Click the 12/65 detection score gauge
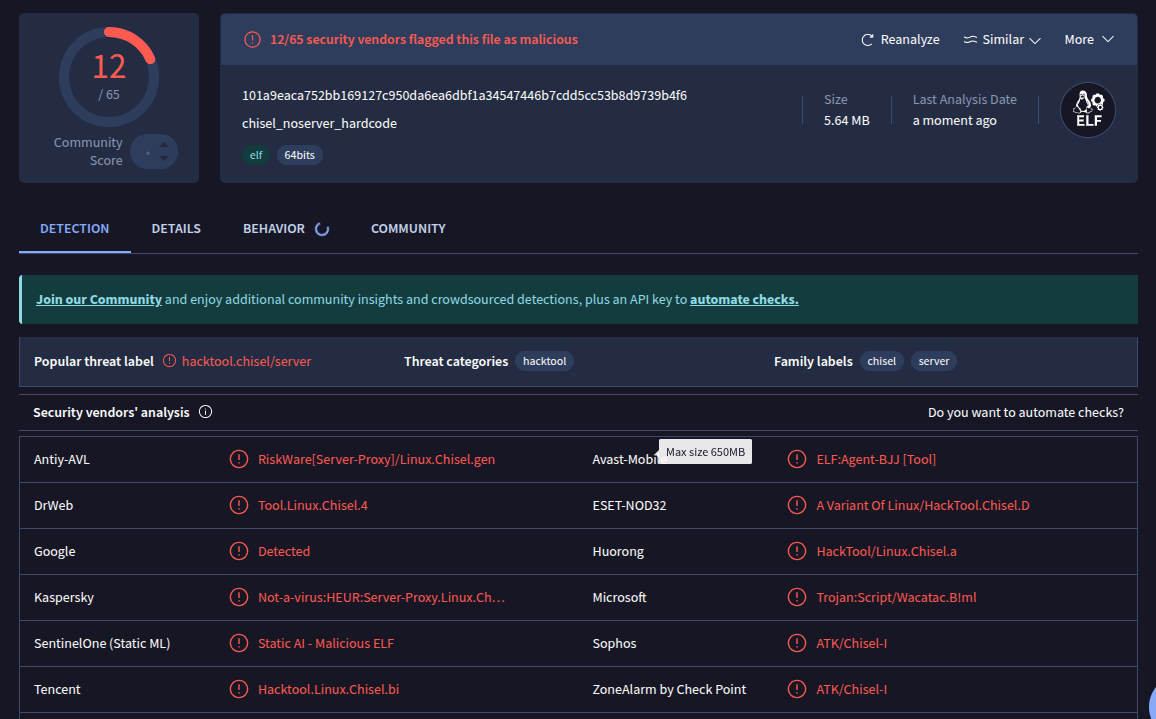Screen dimensions: 1156x719 click(x=108, y=77)
